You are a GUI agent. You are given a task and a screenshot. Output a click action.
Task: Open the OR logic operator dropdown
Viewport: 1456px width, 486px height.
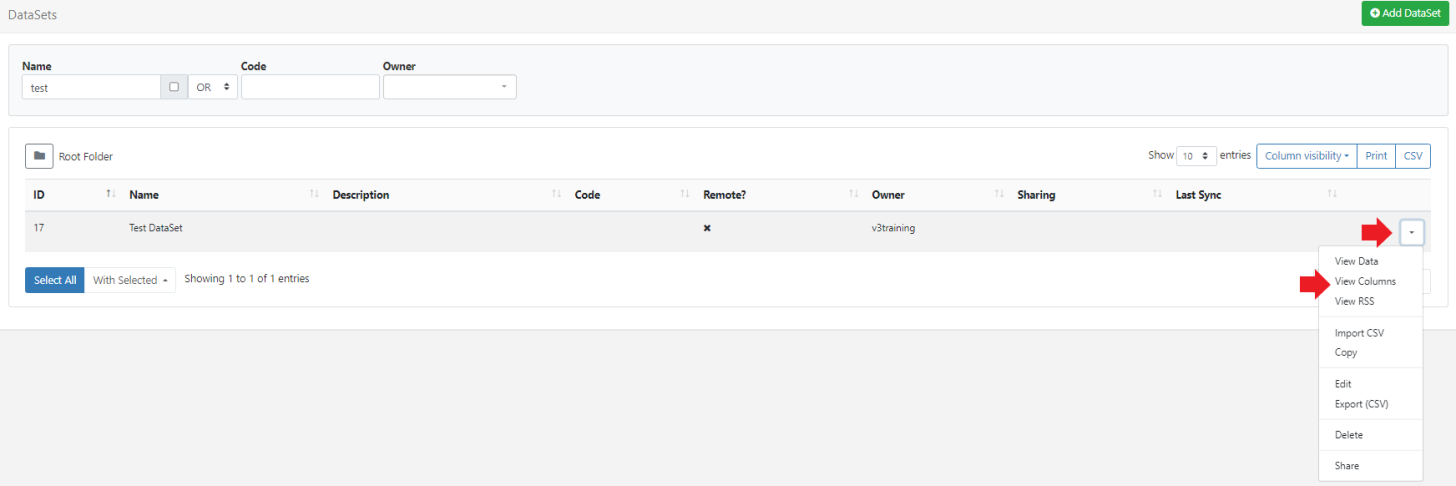(213, 87)
